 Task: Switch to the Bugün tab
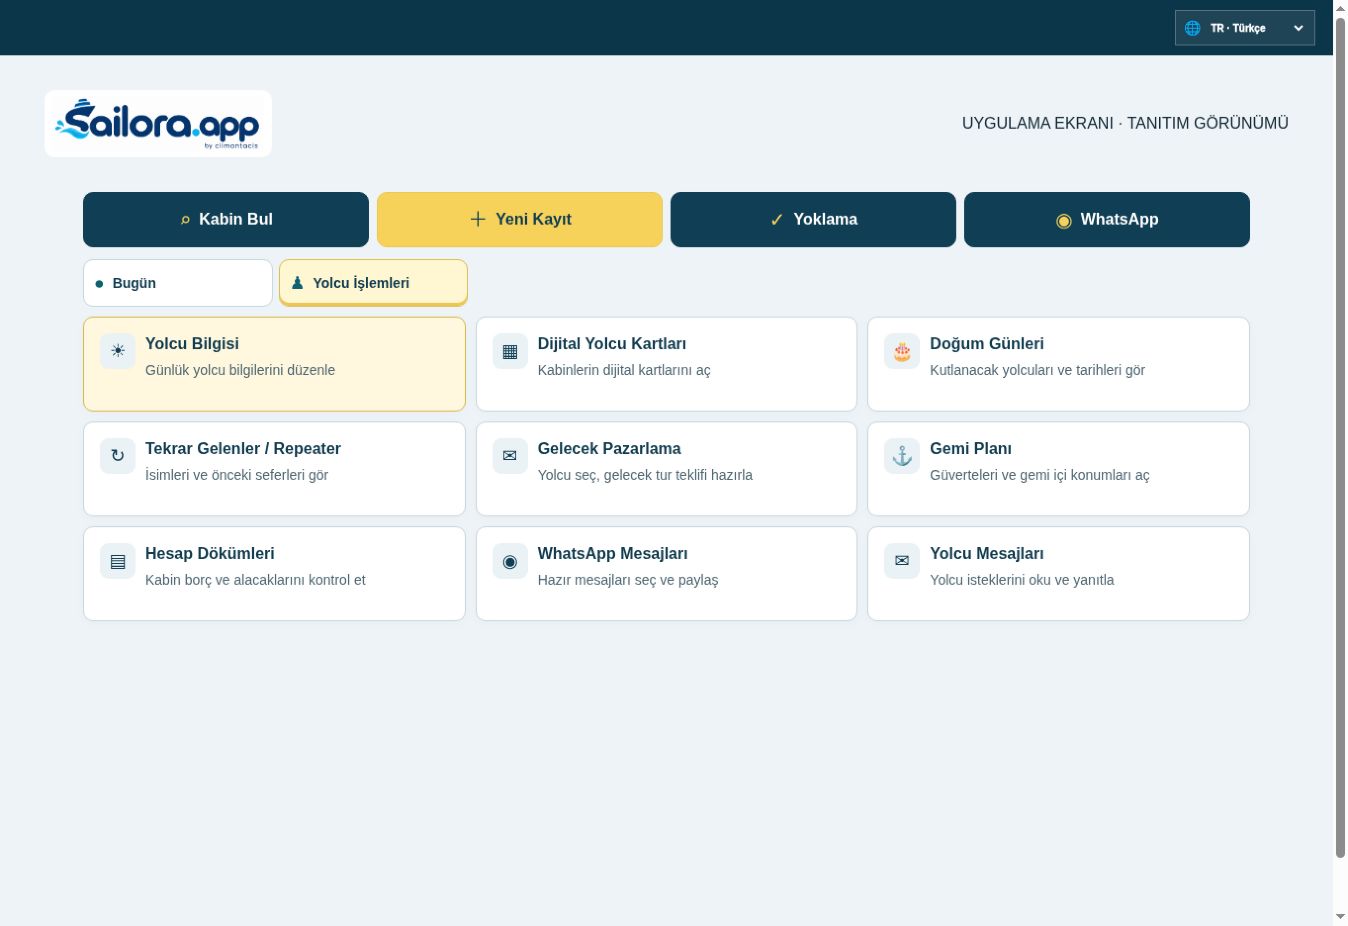[x=178, y=283]
